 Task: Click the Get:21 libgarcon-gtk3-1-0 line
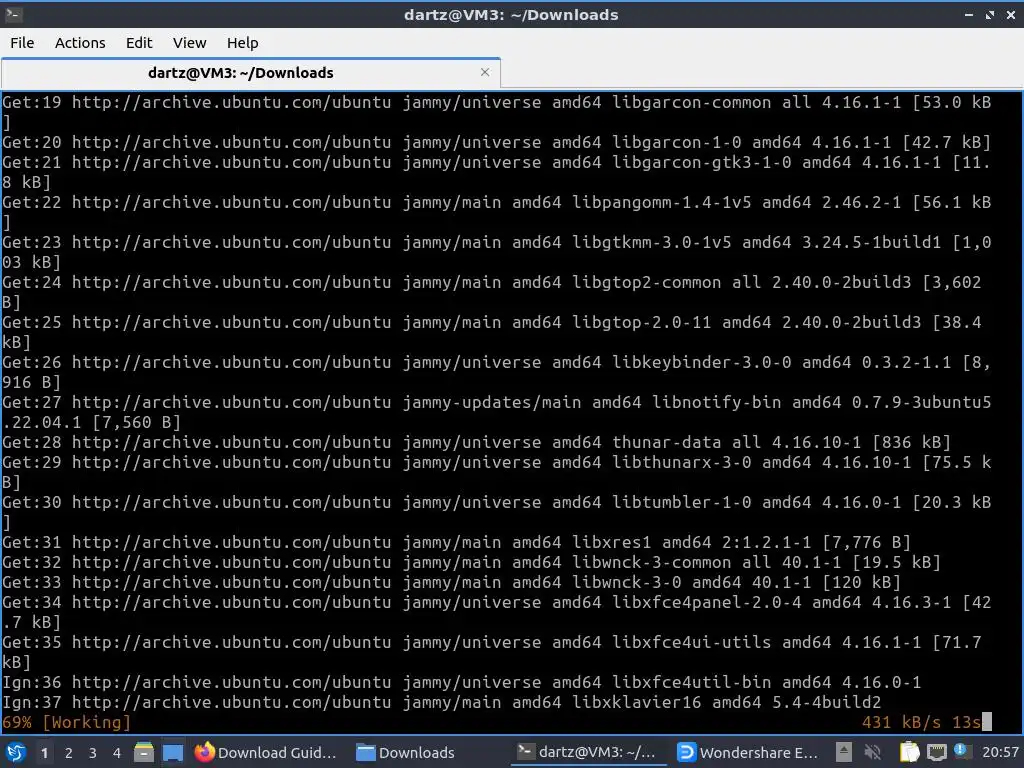point(497,172)
